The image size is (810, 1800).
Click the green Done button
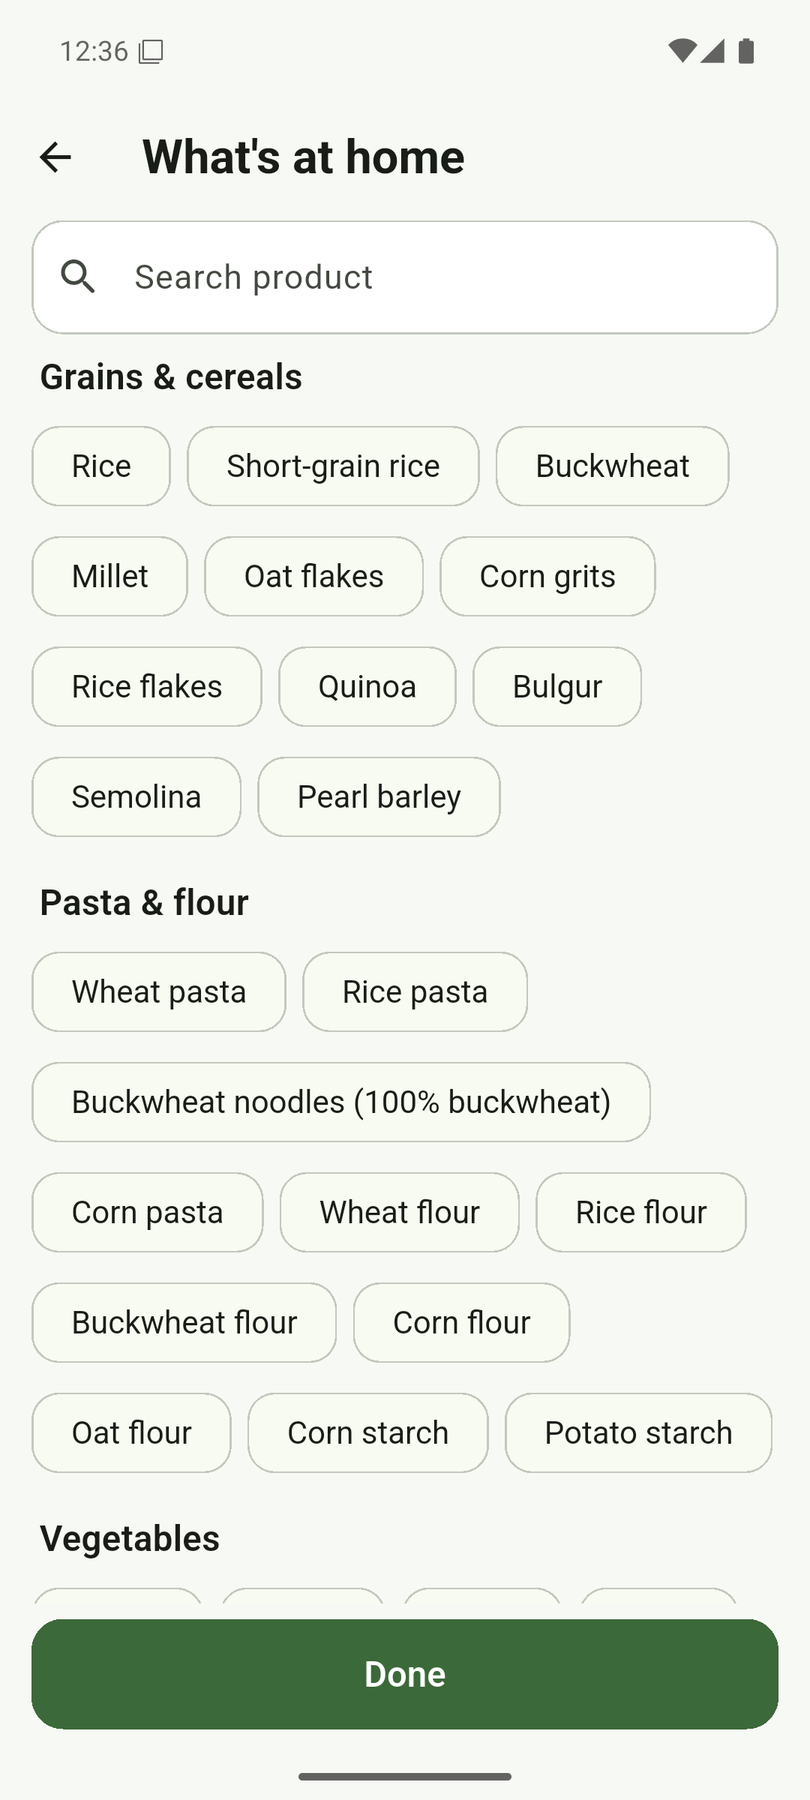click(405, 1674)
